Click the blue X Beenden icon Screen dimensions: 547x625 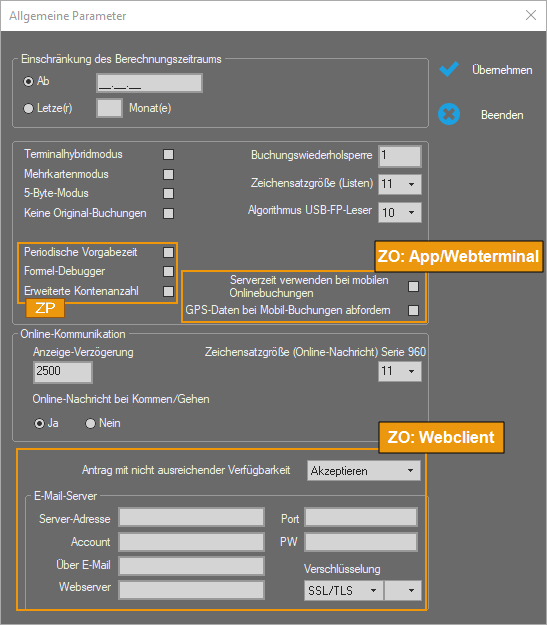[449, 114]
